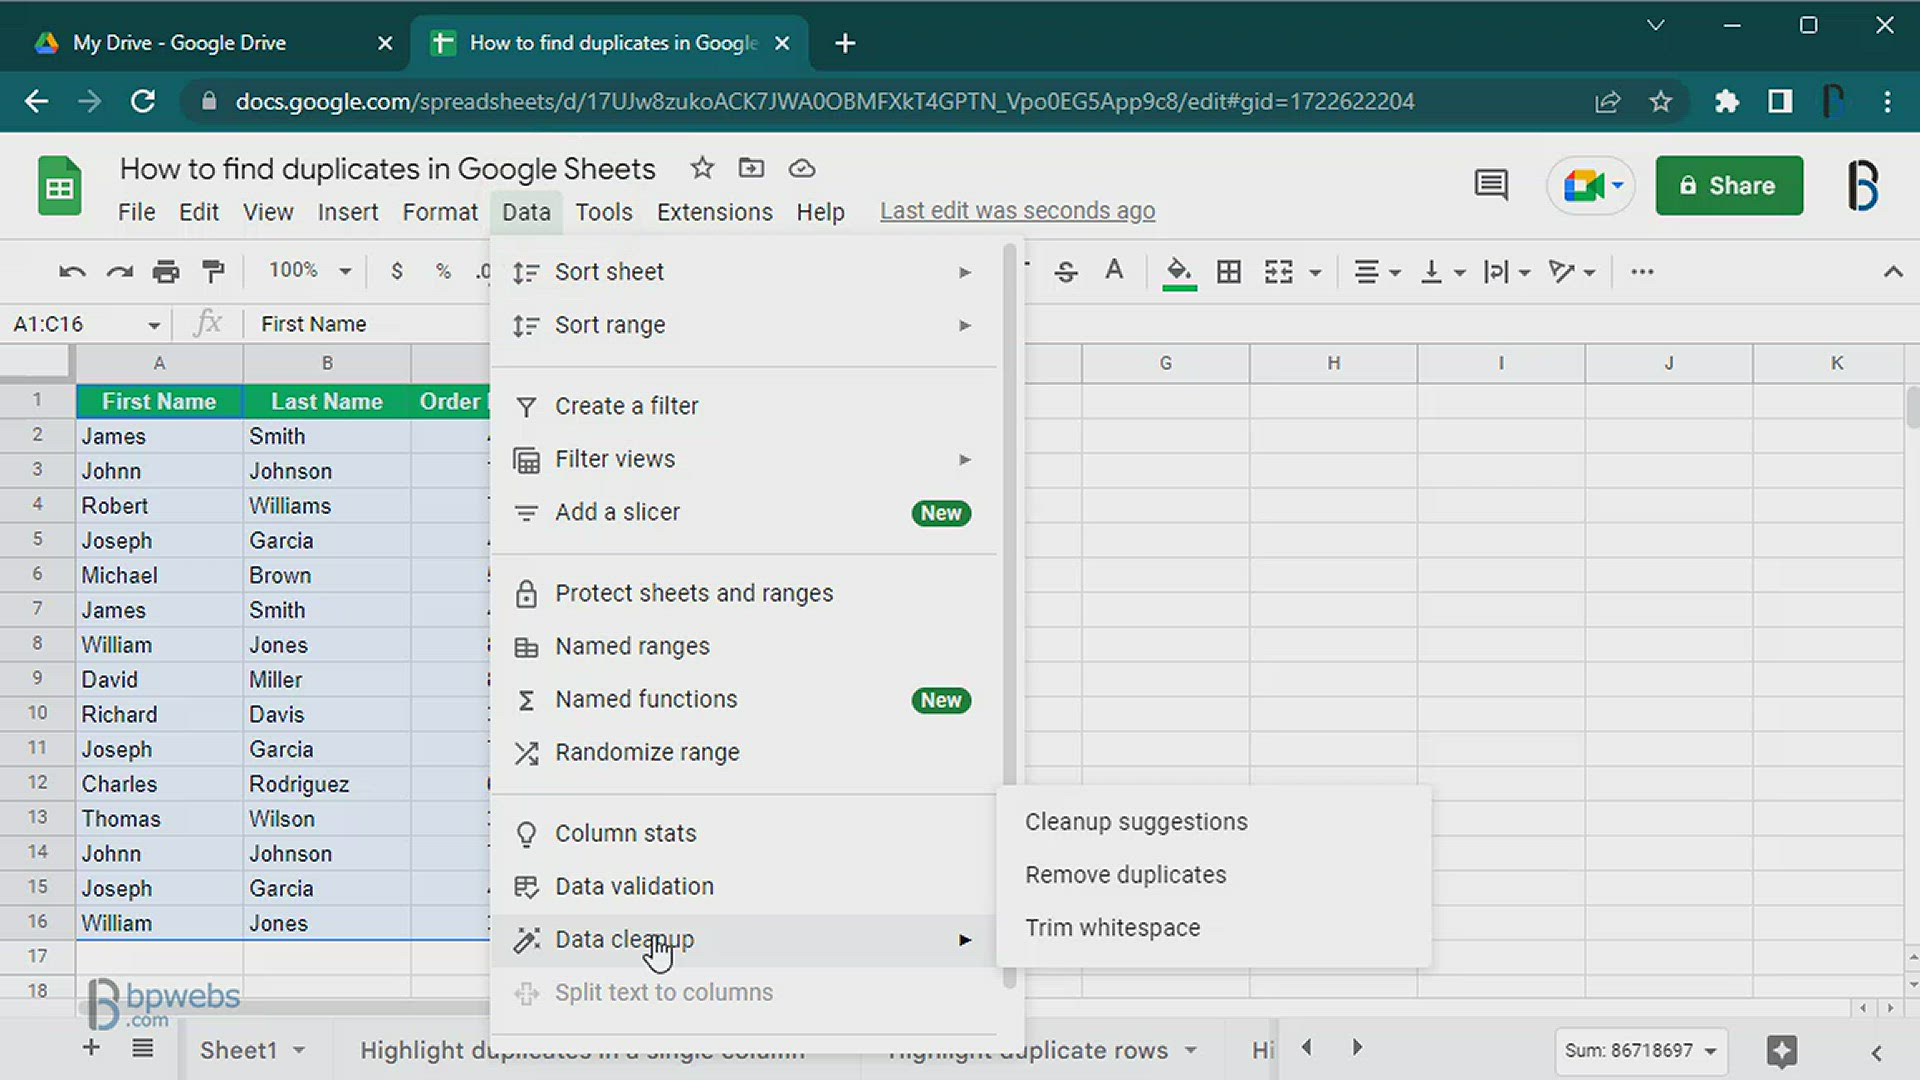Toggle strikethrough formatting
The height and width of the screenshot is (1080, 1920).
tap(1066, 271)
